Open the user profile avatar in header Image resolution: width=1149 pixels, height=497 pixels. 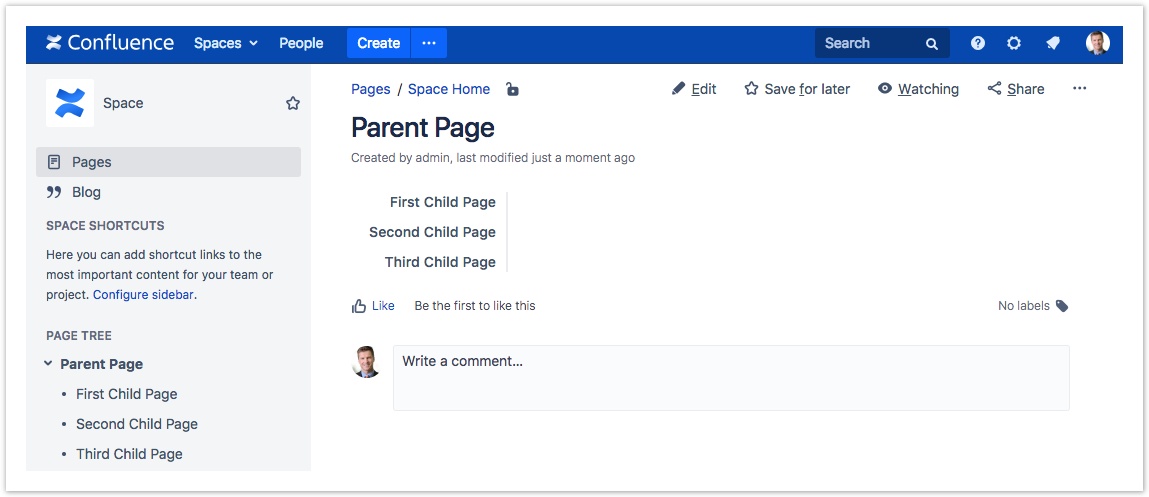(1097, 43)
